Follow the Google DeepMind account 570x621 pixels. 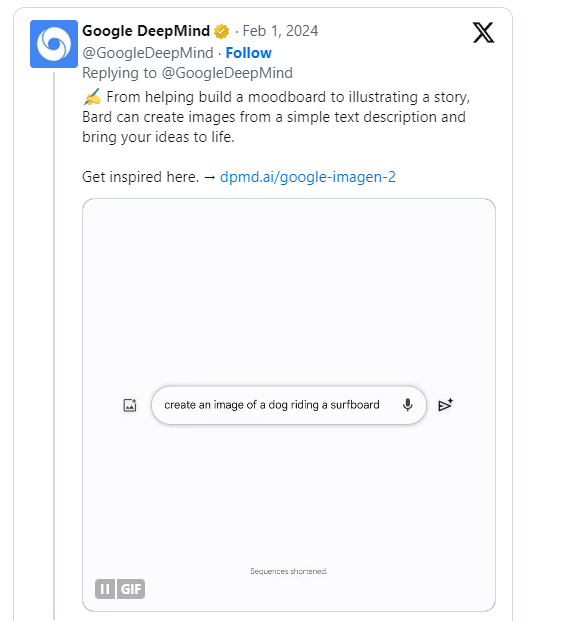click(248, 53)
